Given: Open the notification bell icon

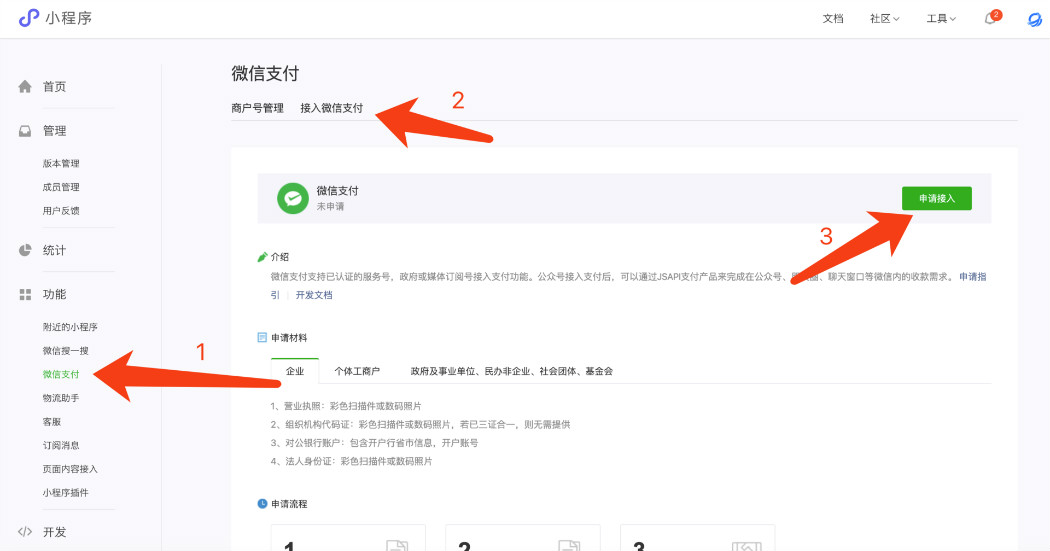Looking at the screenshot, I should click(x=990, y=19).
